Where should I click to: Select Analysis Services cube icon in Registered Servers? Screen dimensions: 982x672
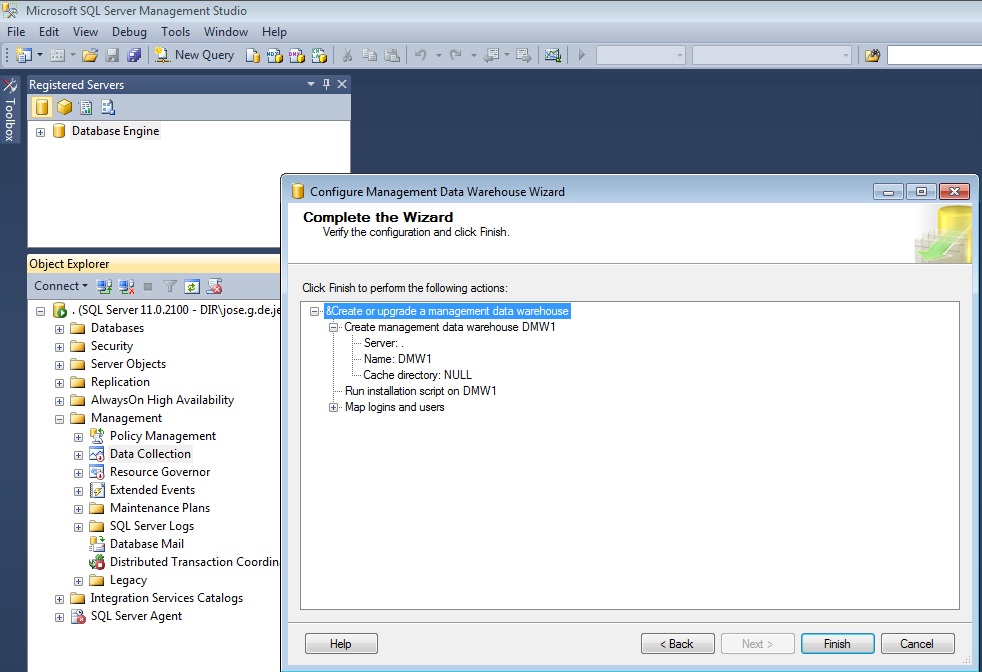click(x=65, y=107)
